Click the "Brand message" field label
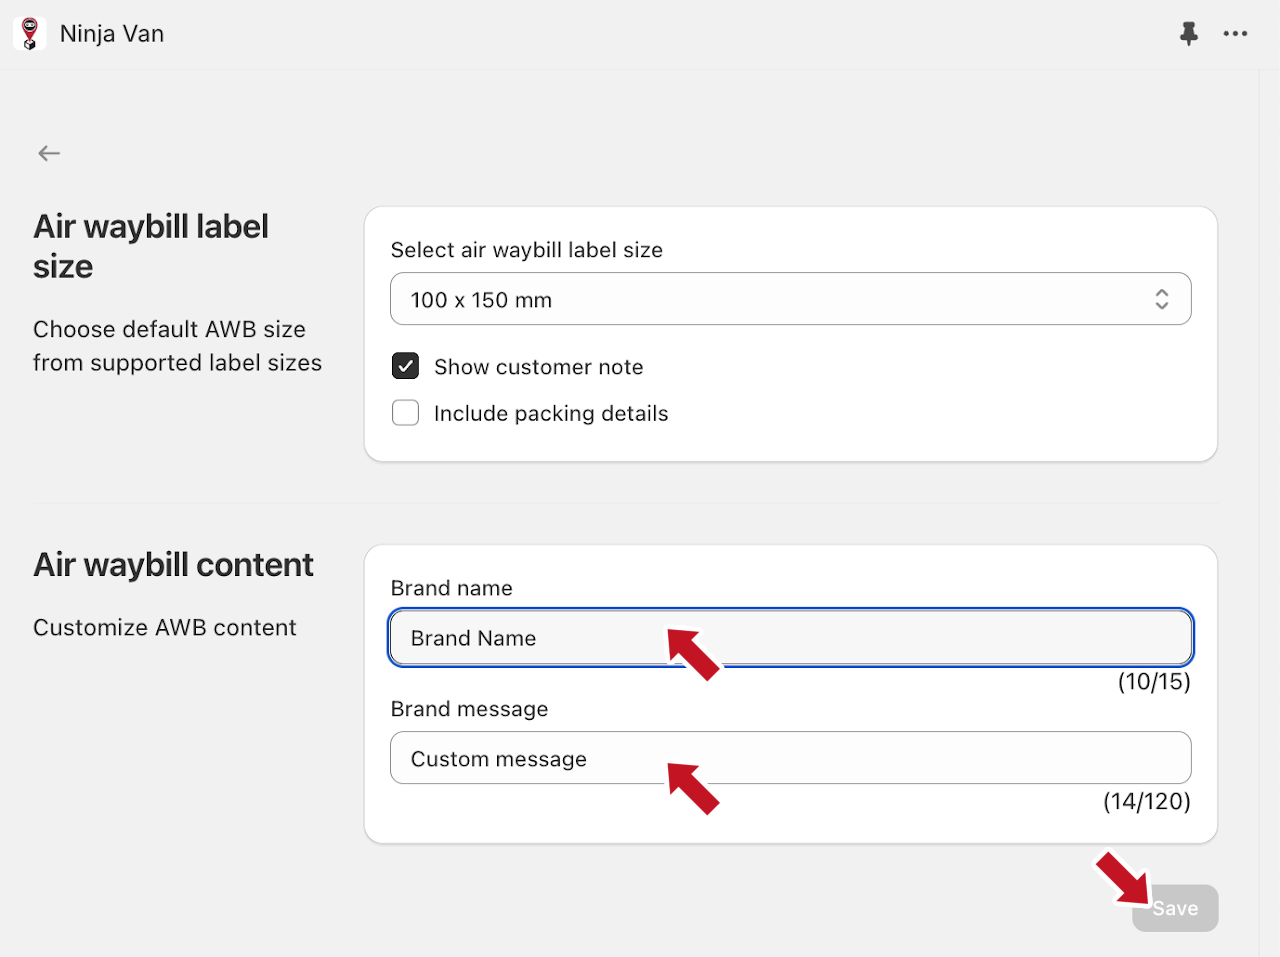The image size is (1280, 957). click(469, 709)
